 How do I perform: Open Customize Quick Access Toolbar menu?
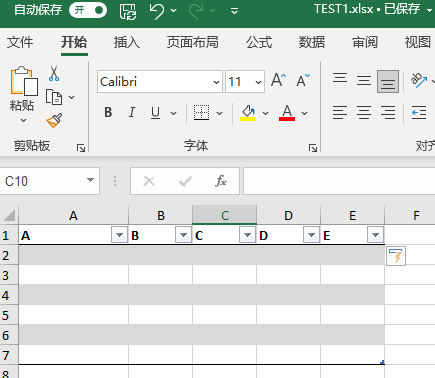click(x=235, y=11)
